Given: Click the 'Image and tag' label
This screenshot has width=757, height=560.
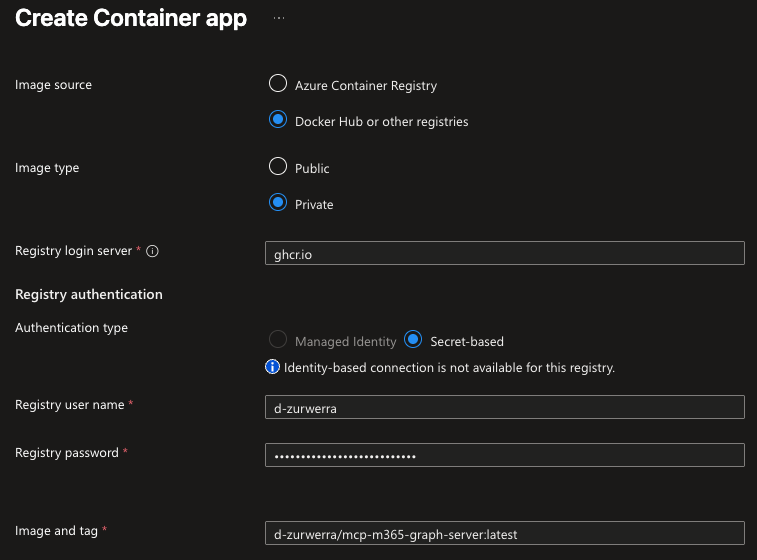Looking at the screenshot, I should (x=56, y=531).
